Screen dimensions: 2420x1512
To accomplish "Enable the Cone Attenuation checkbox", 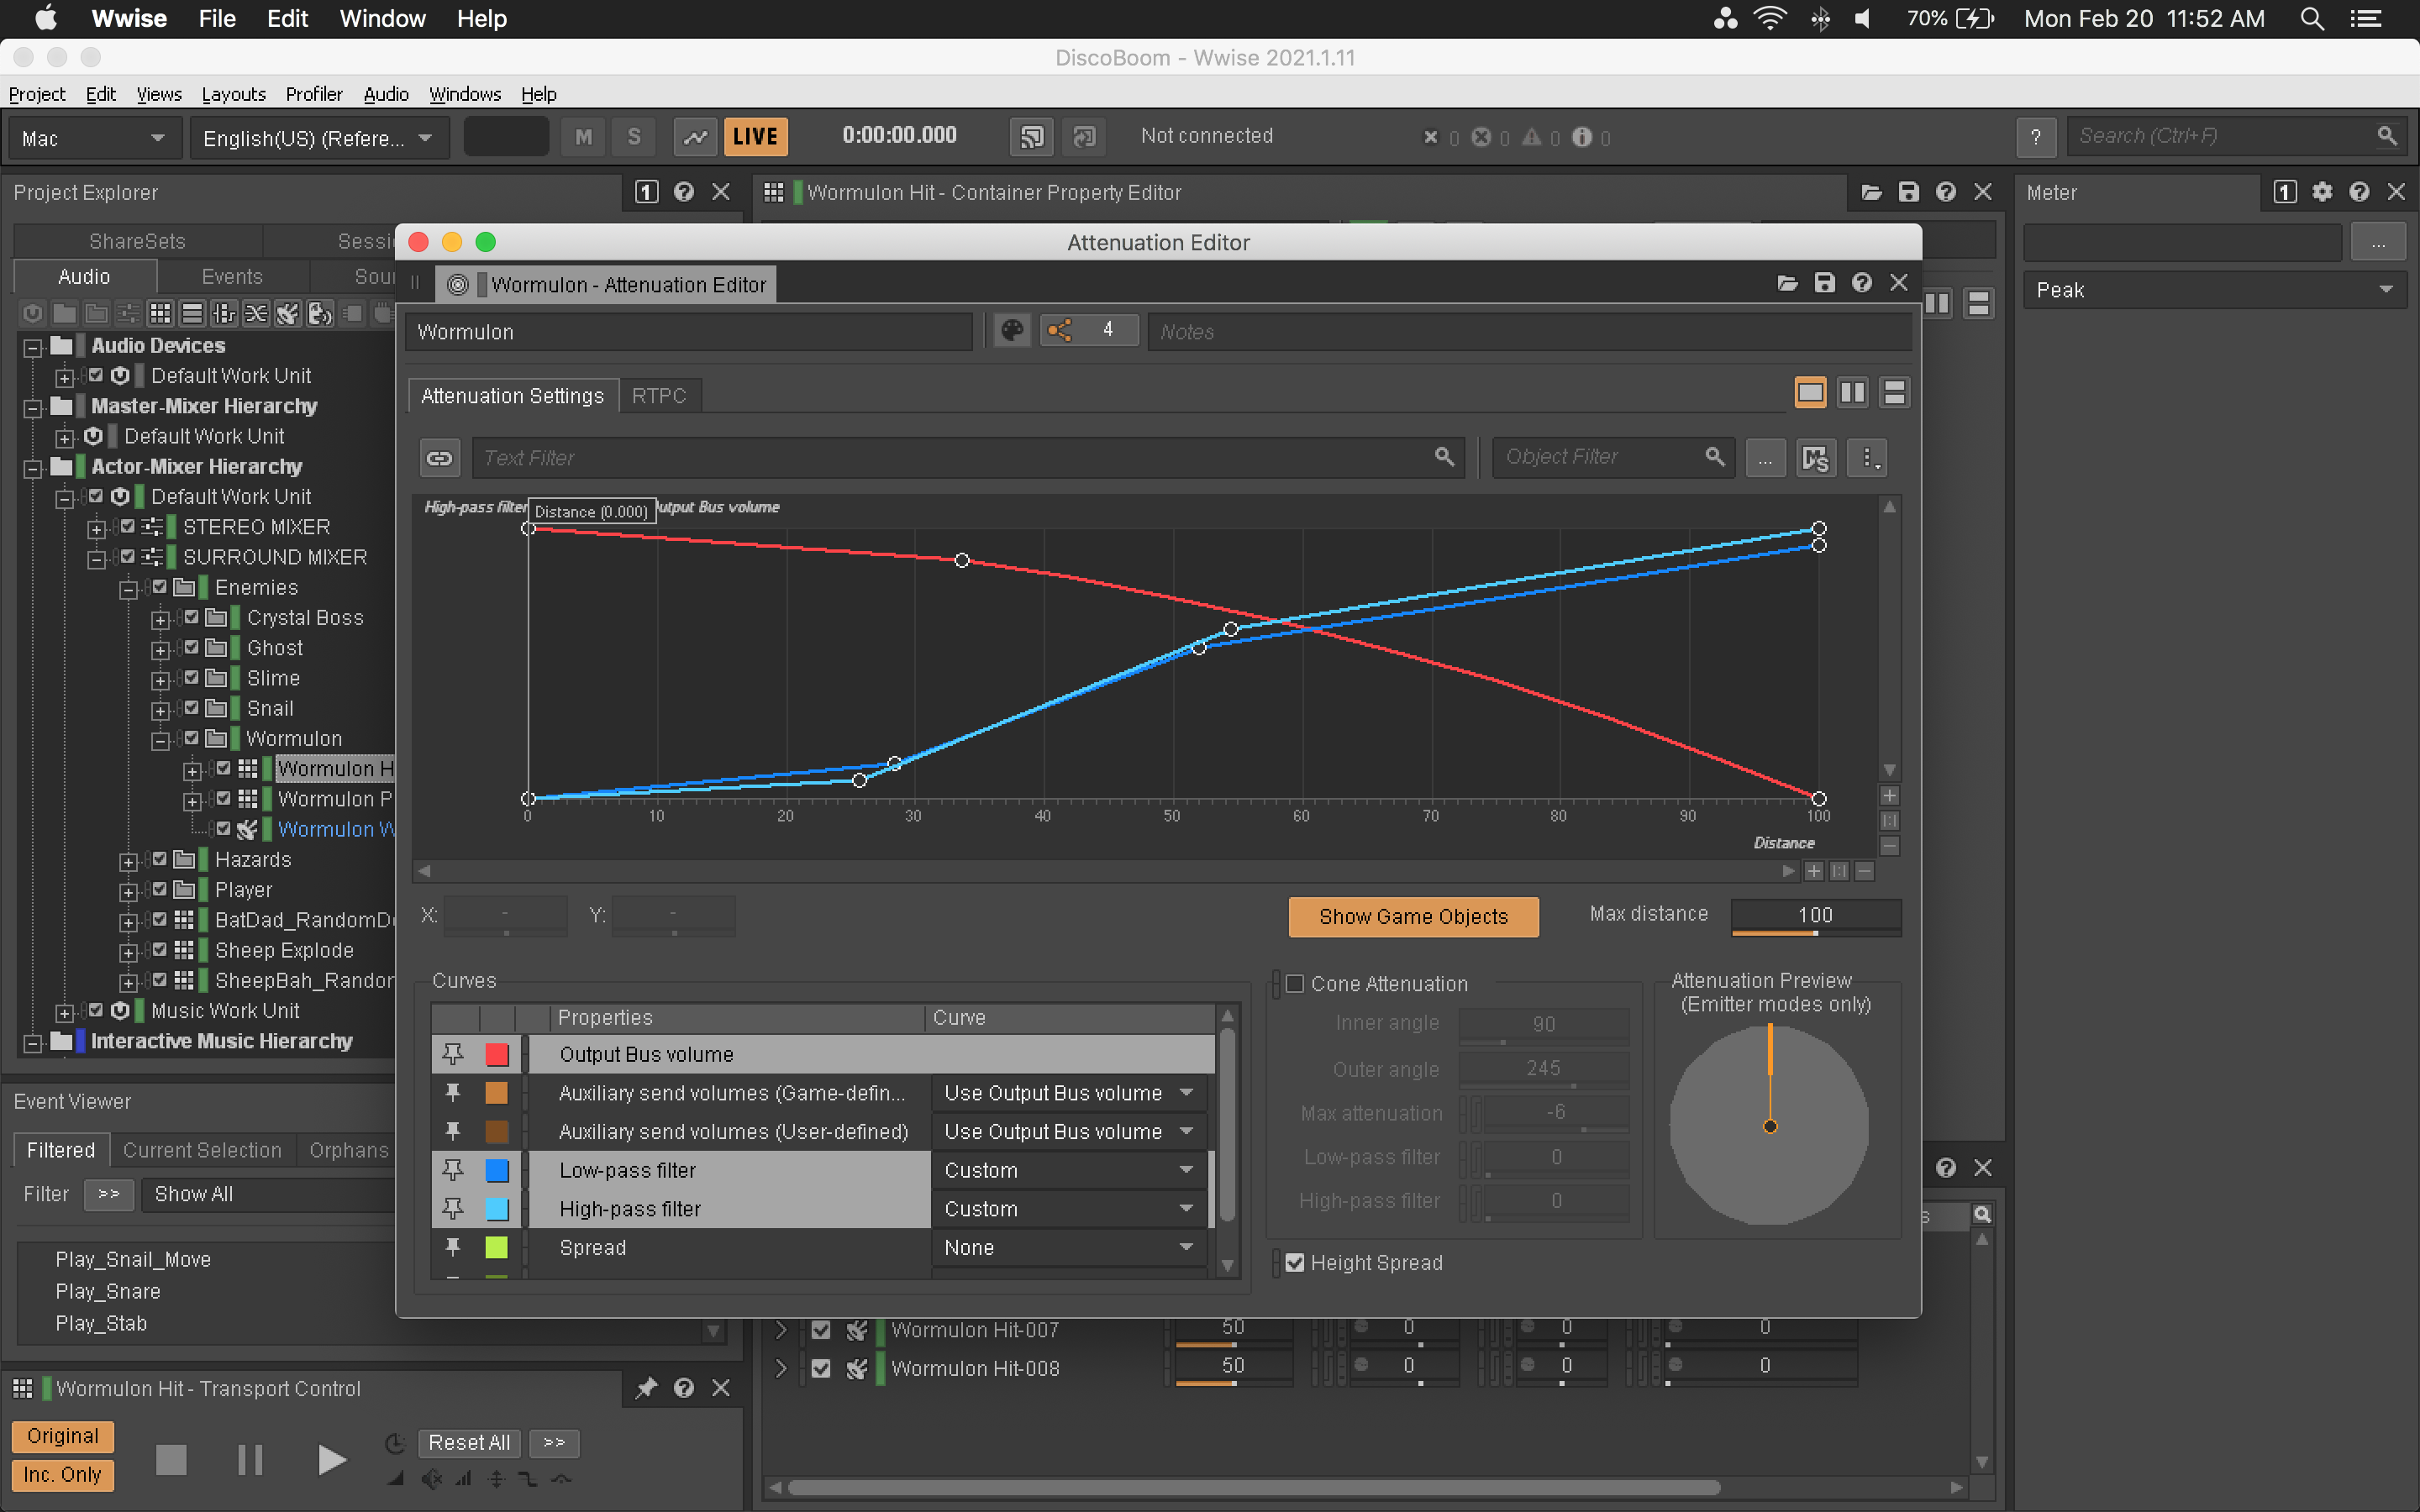I will click(1294, 983).
